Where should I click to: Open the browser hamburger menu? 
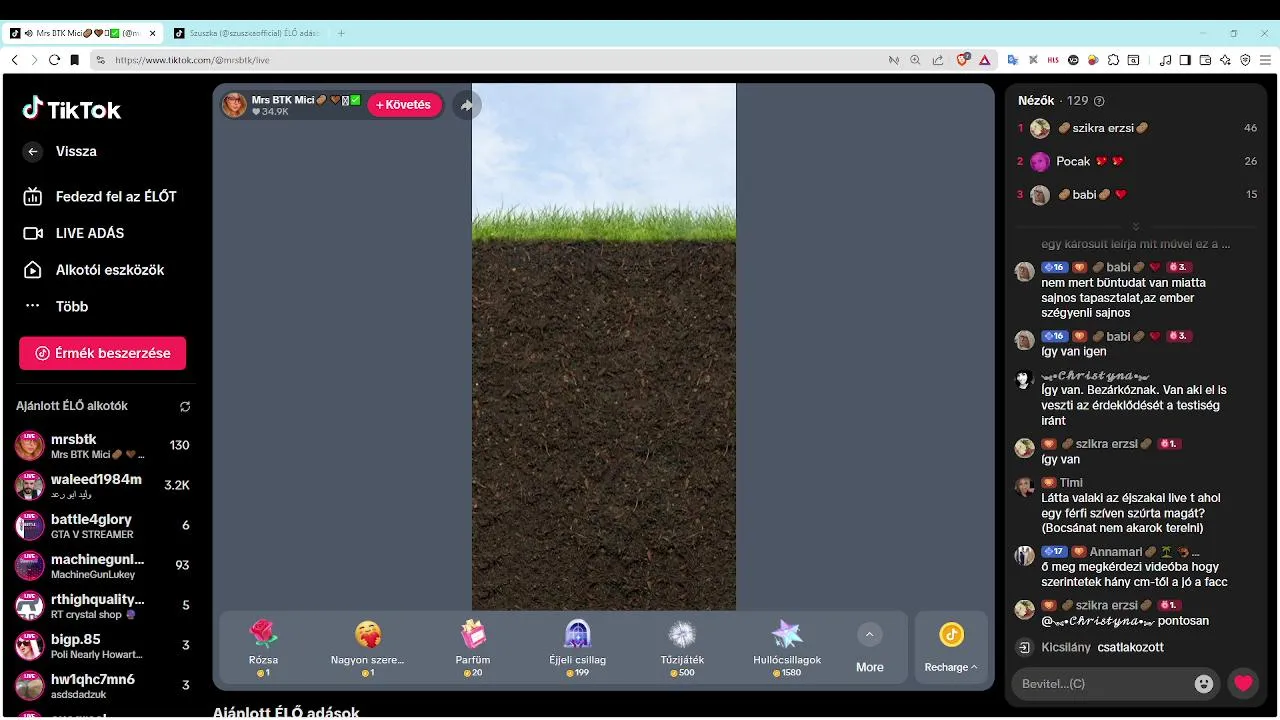coord(1265,60)
